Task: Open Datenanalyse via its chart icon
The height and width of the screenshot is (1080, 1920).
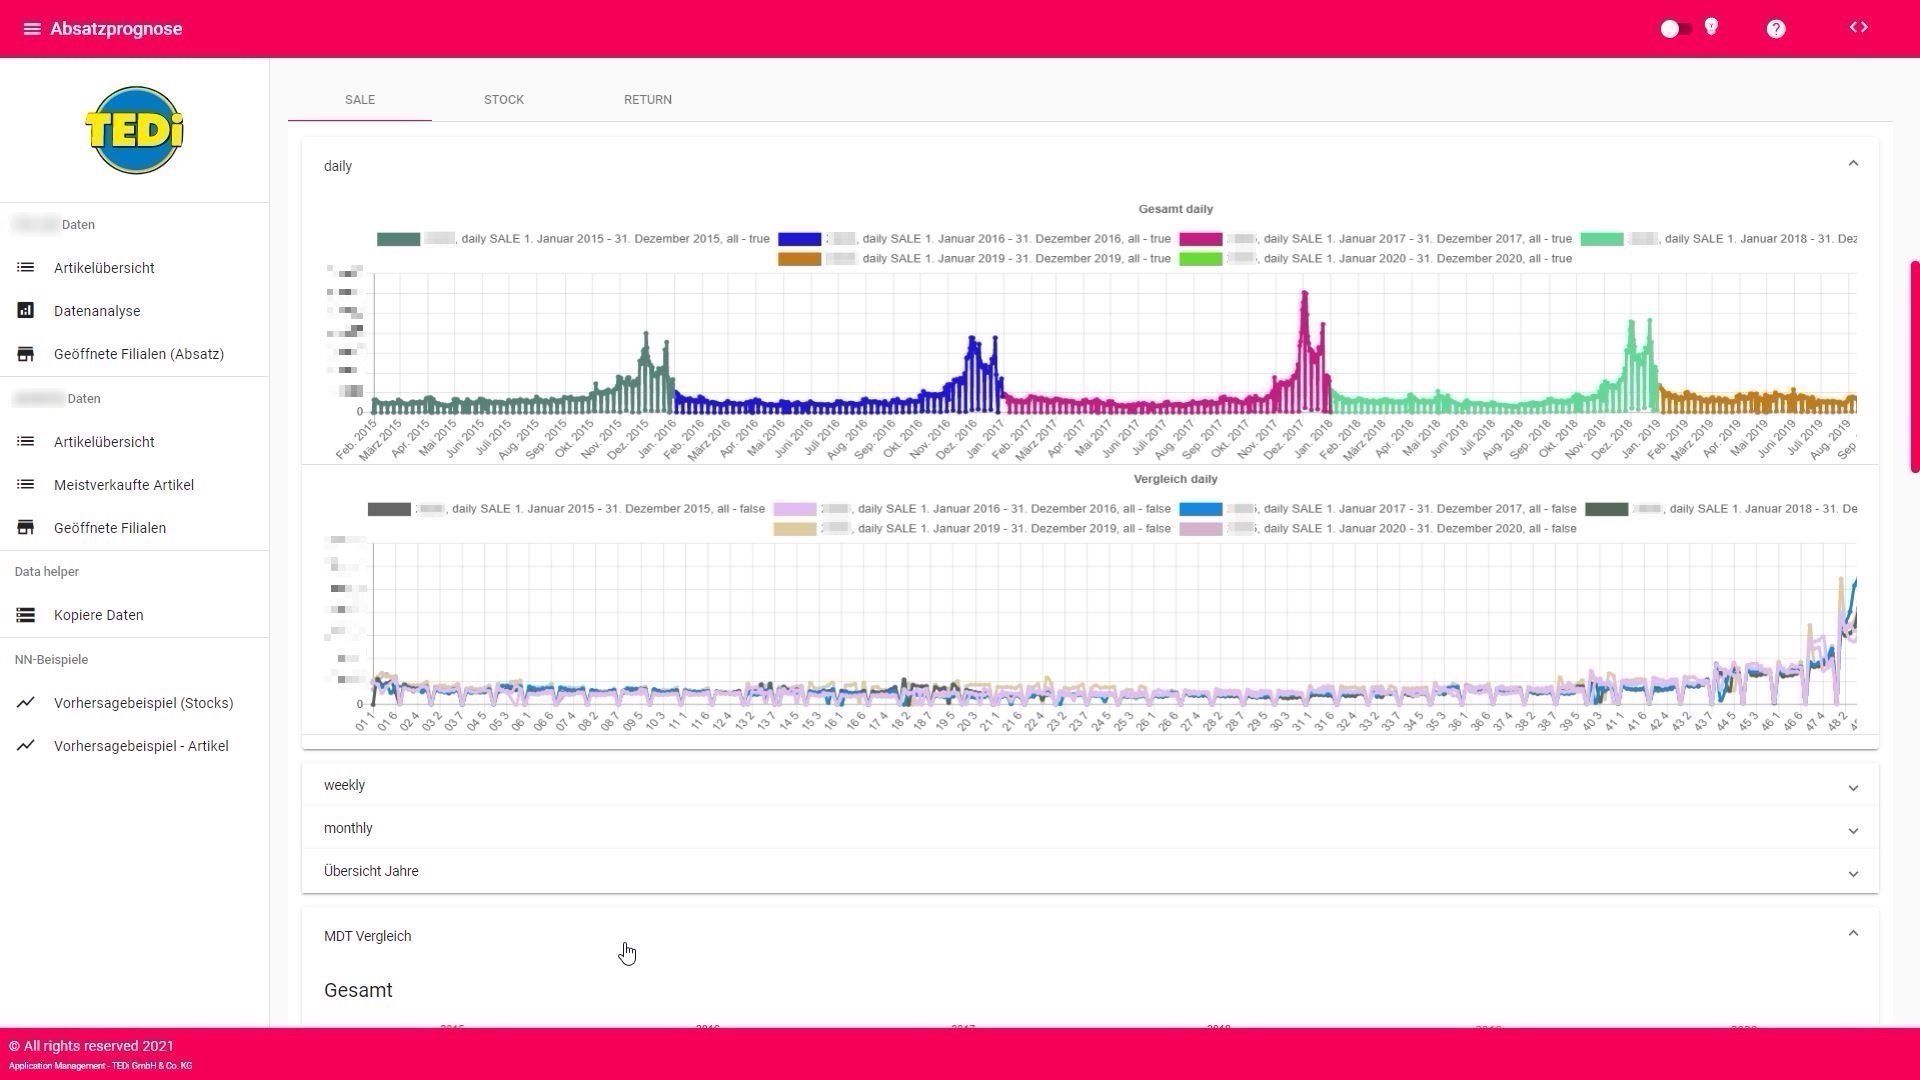Action: pyautogui.click(x=26, y=311)
